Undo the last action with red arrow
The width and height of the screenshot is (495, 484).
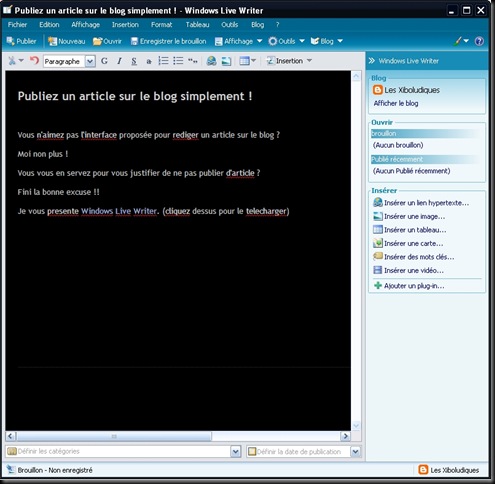34,61
